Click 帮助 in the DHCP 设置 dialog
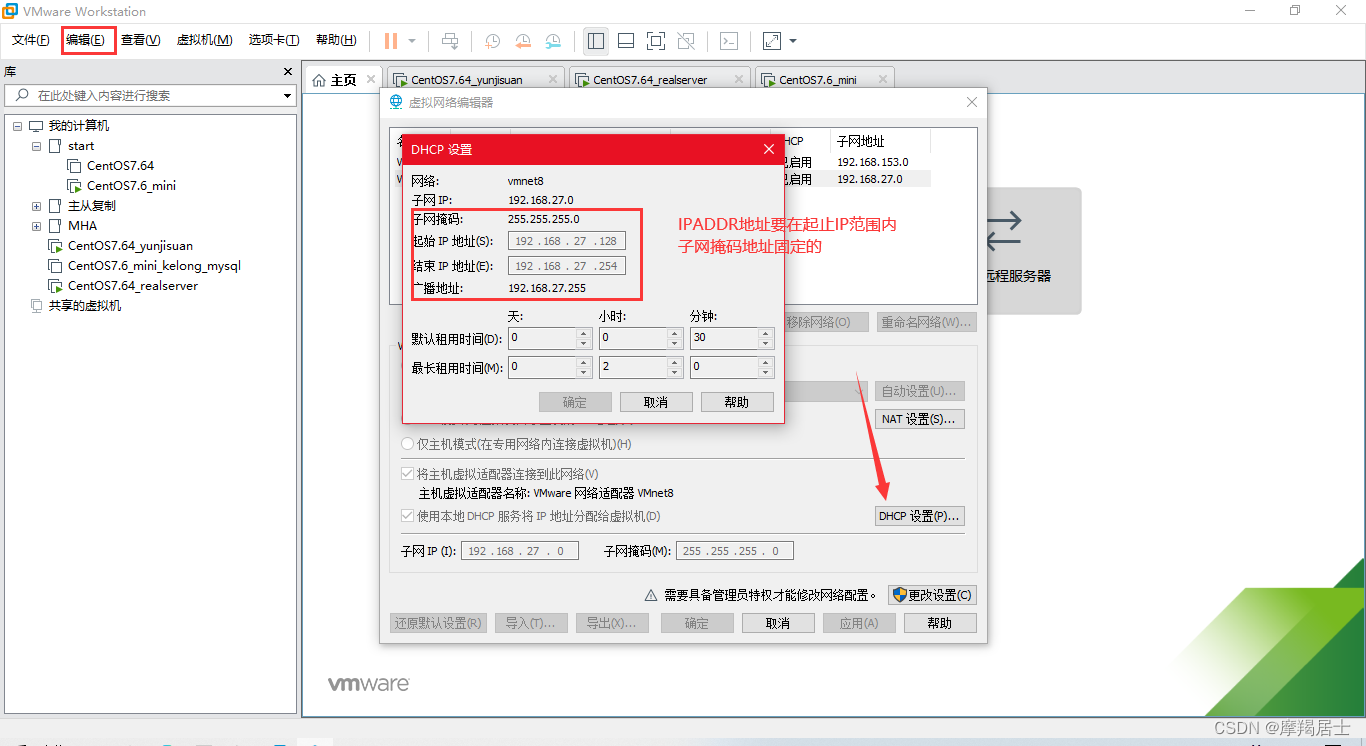Screen dimensions: 1366x746 (x=737, y=402)
